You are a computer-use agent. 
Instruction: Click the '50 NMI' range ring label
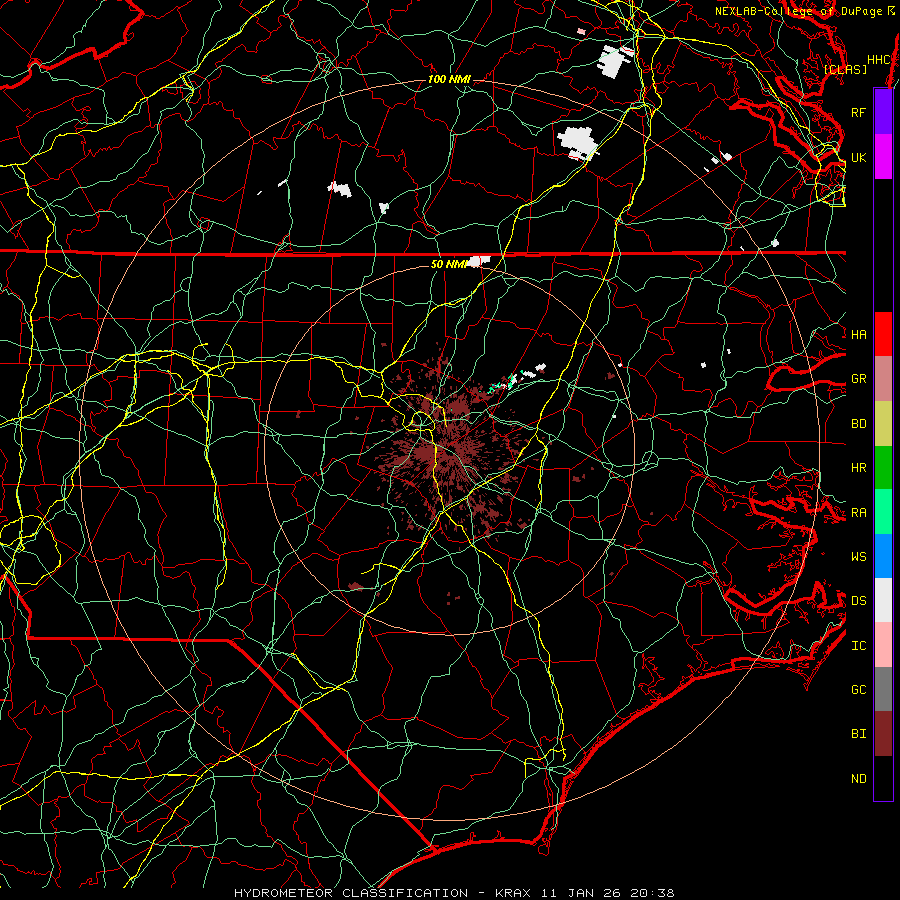pyautogui.click(x=449, y=264)
